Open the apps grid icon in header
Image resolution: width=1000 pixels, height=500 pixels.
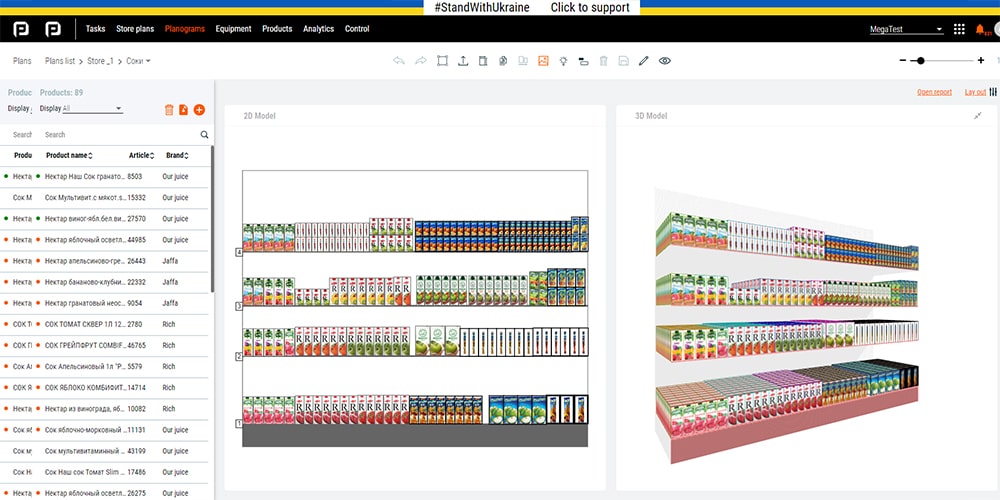pos(959,29)
